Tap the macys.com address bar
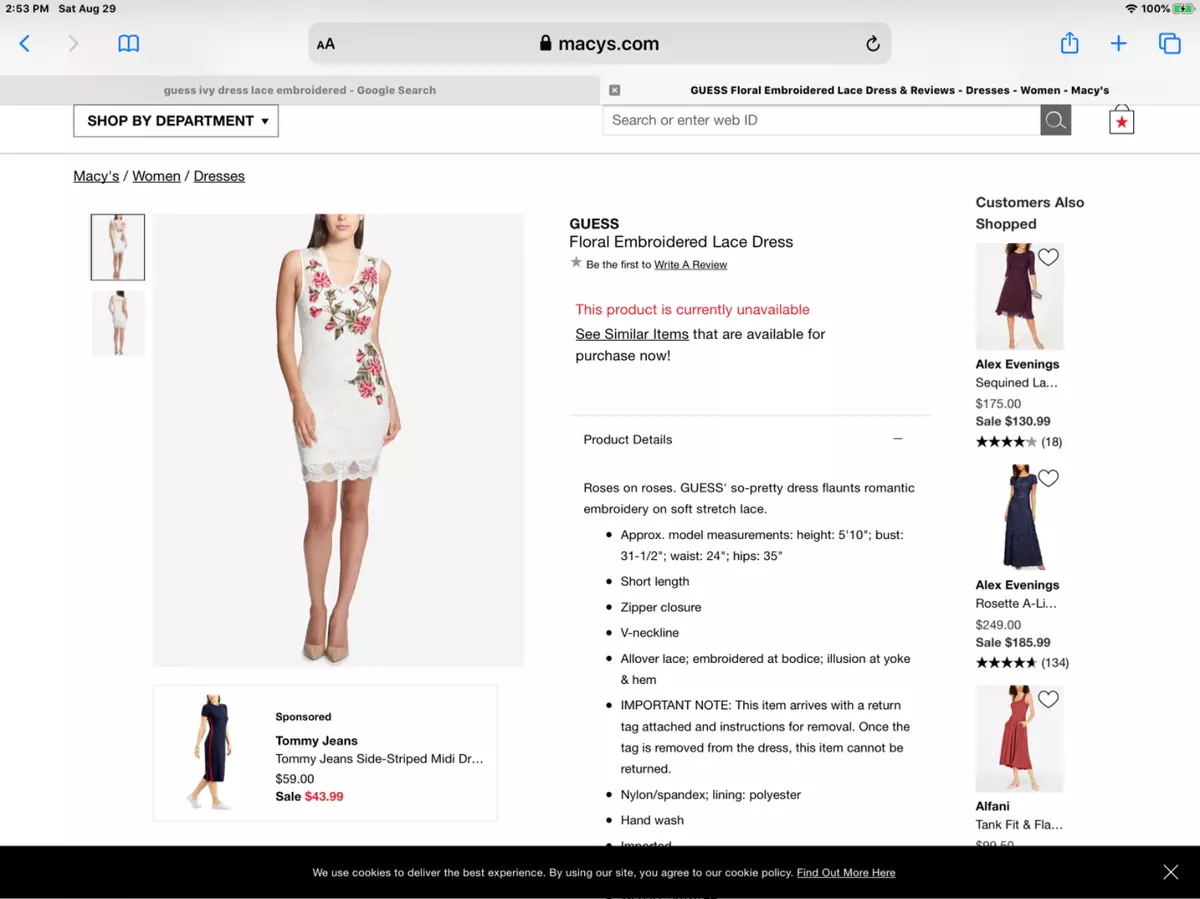This screenshot has width=1200, height=899. click(x=599, y=44)
